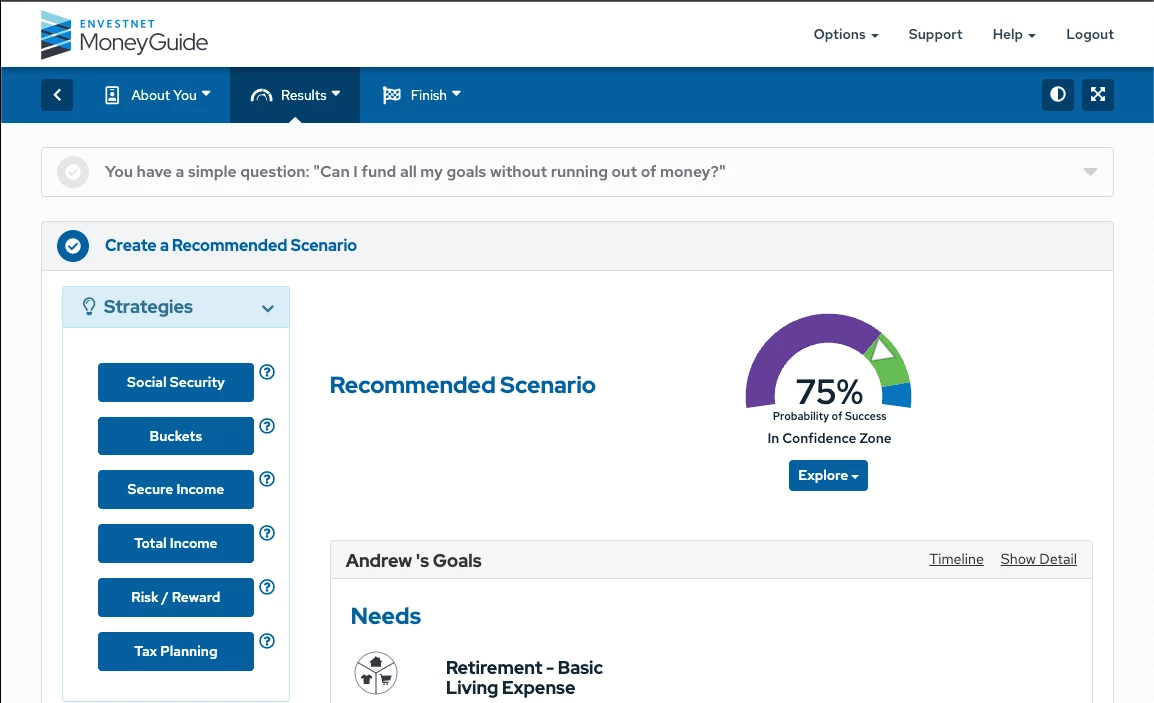Open help icon beside Total Income
This screenshot has height=703, width=1154.
pos(267,533)
